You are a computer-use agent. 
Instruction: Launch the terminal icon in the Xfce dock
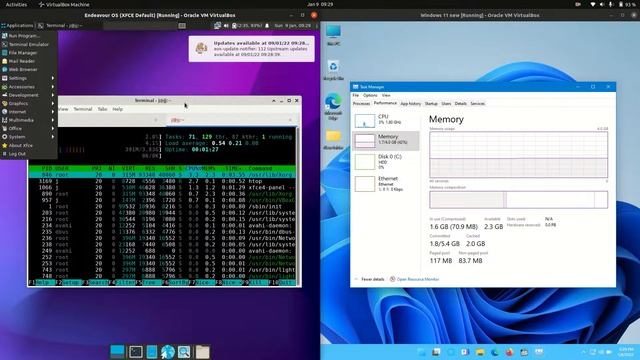coord(136,351)
